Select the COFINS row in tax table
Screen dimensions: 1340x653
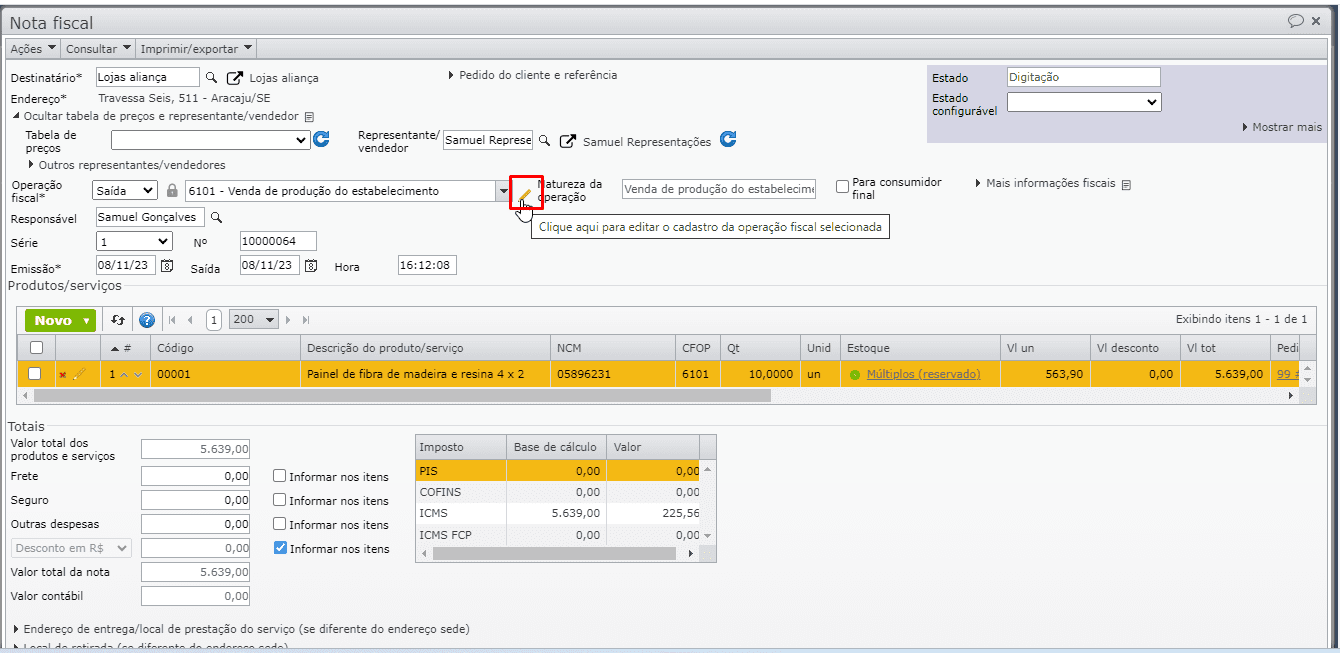coord(558,492)
